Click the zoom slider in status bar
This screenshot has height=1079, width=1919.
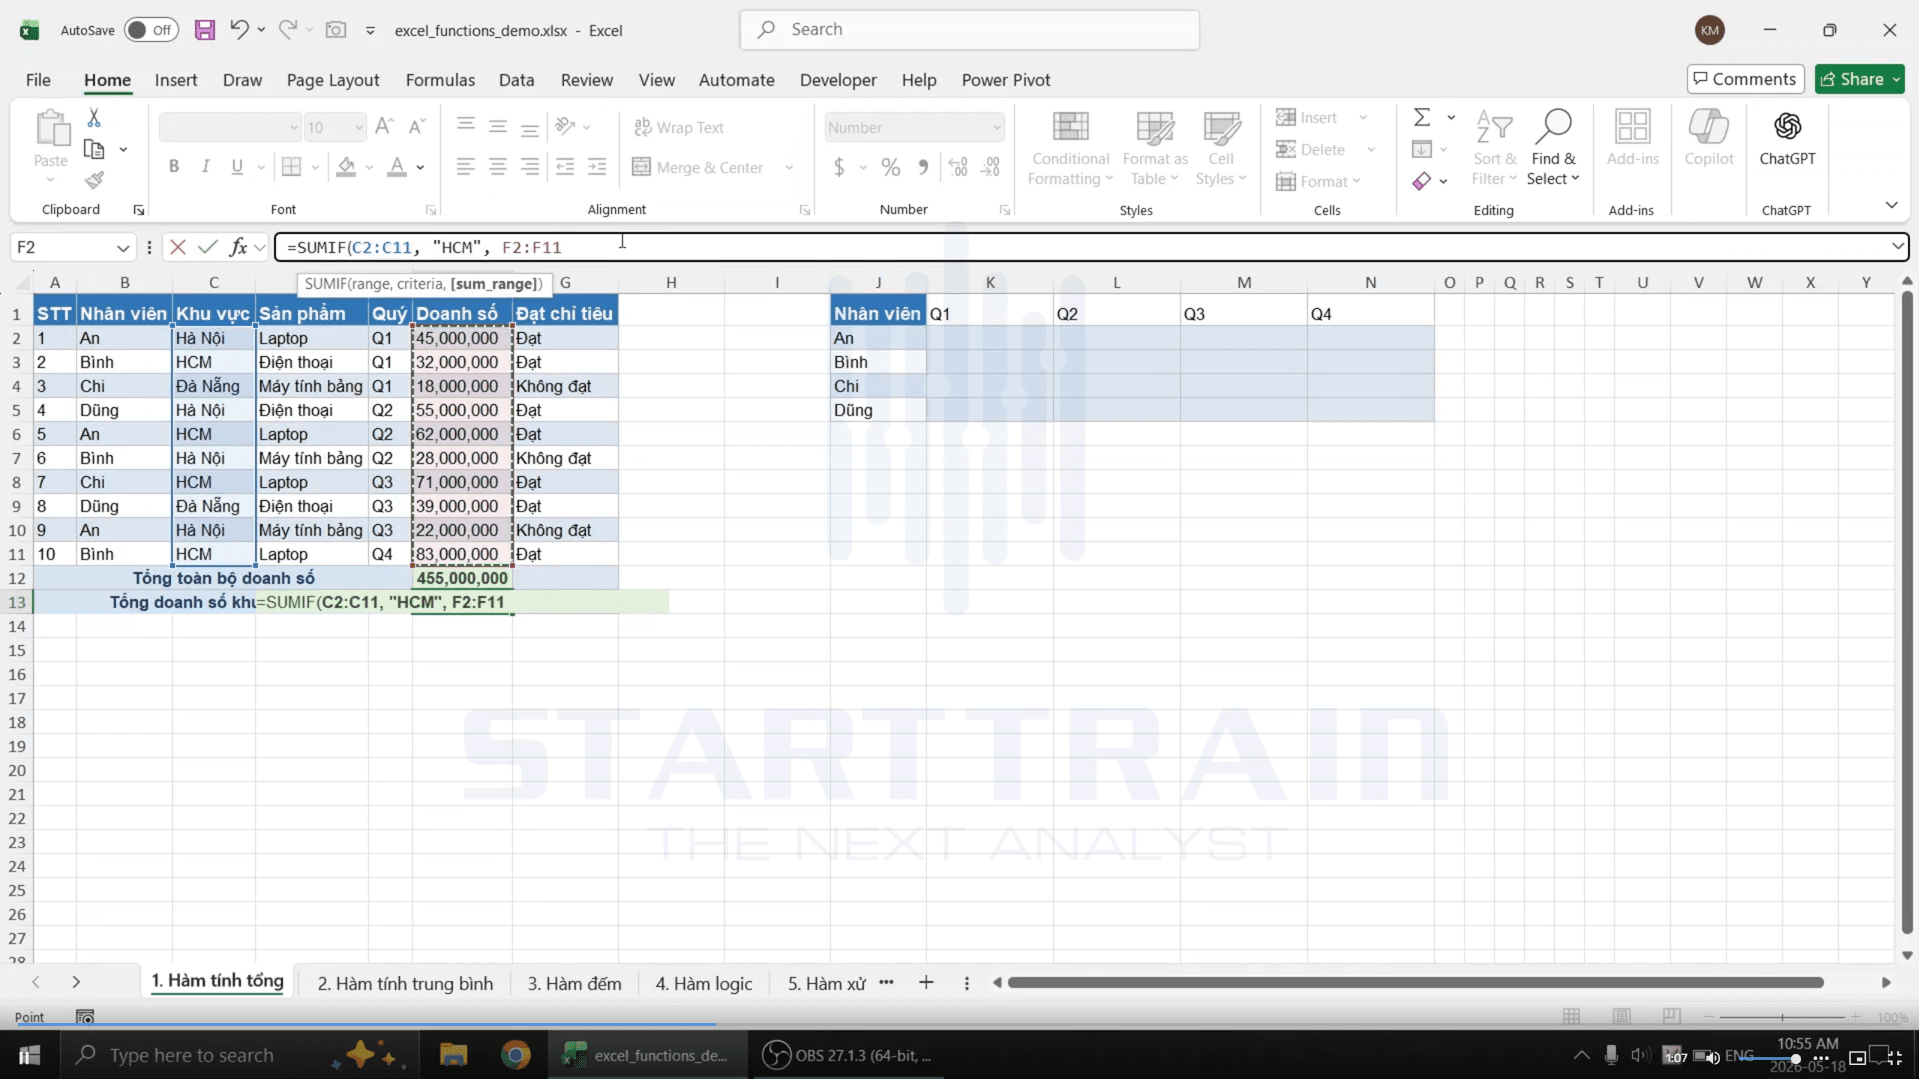1781,1017
